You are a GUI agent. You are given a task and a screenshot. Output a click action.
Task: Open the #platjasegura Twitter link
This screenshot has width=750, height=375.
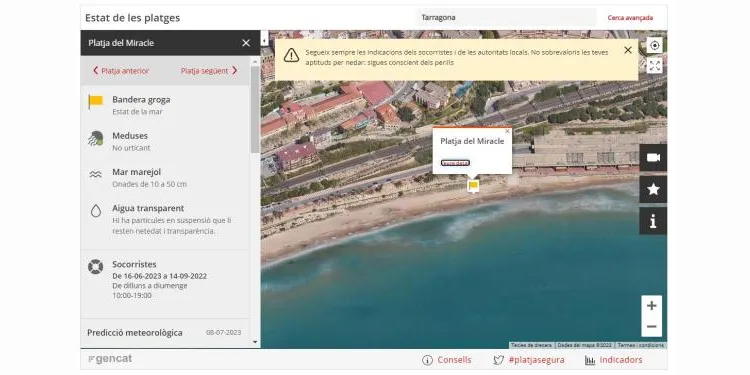536,360
